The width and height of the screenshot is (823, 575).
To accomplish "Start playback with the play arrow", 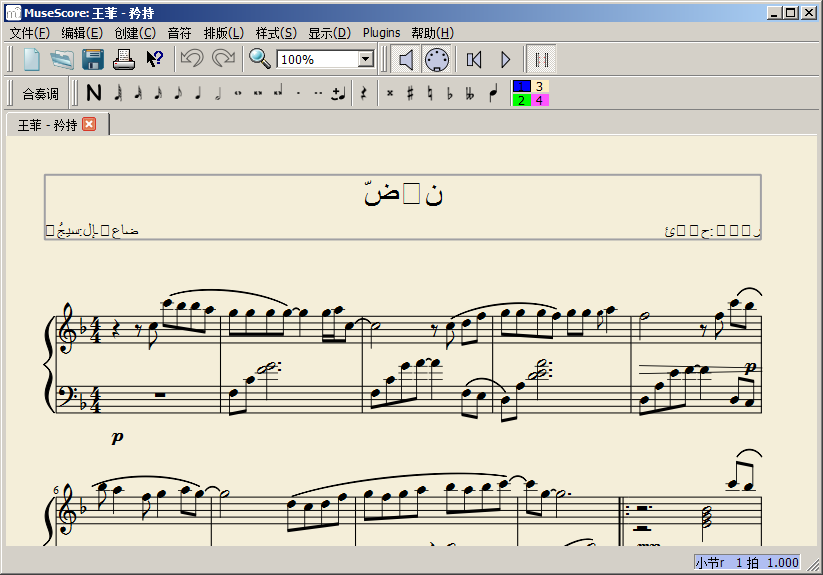I will (x=505, y=59).
